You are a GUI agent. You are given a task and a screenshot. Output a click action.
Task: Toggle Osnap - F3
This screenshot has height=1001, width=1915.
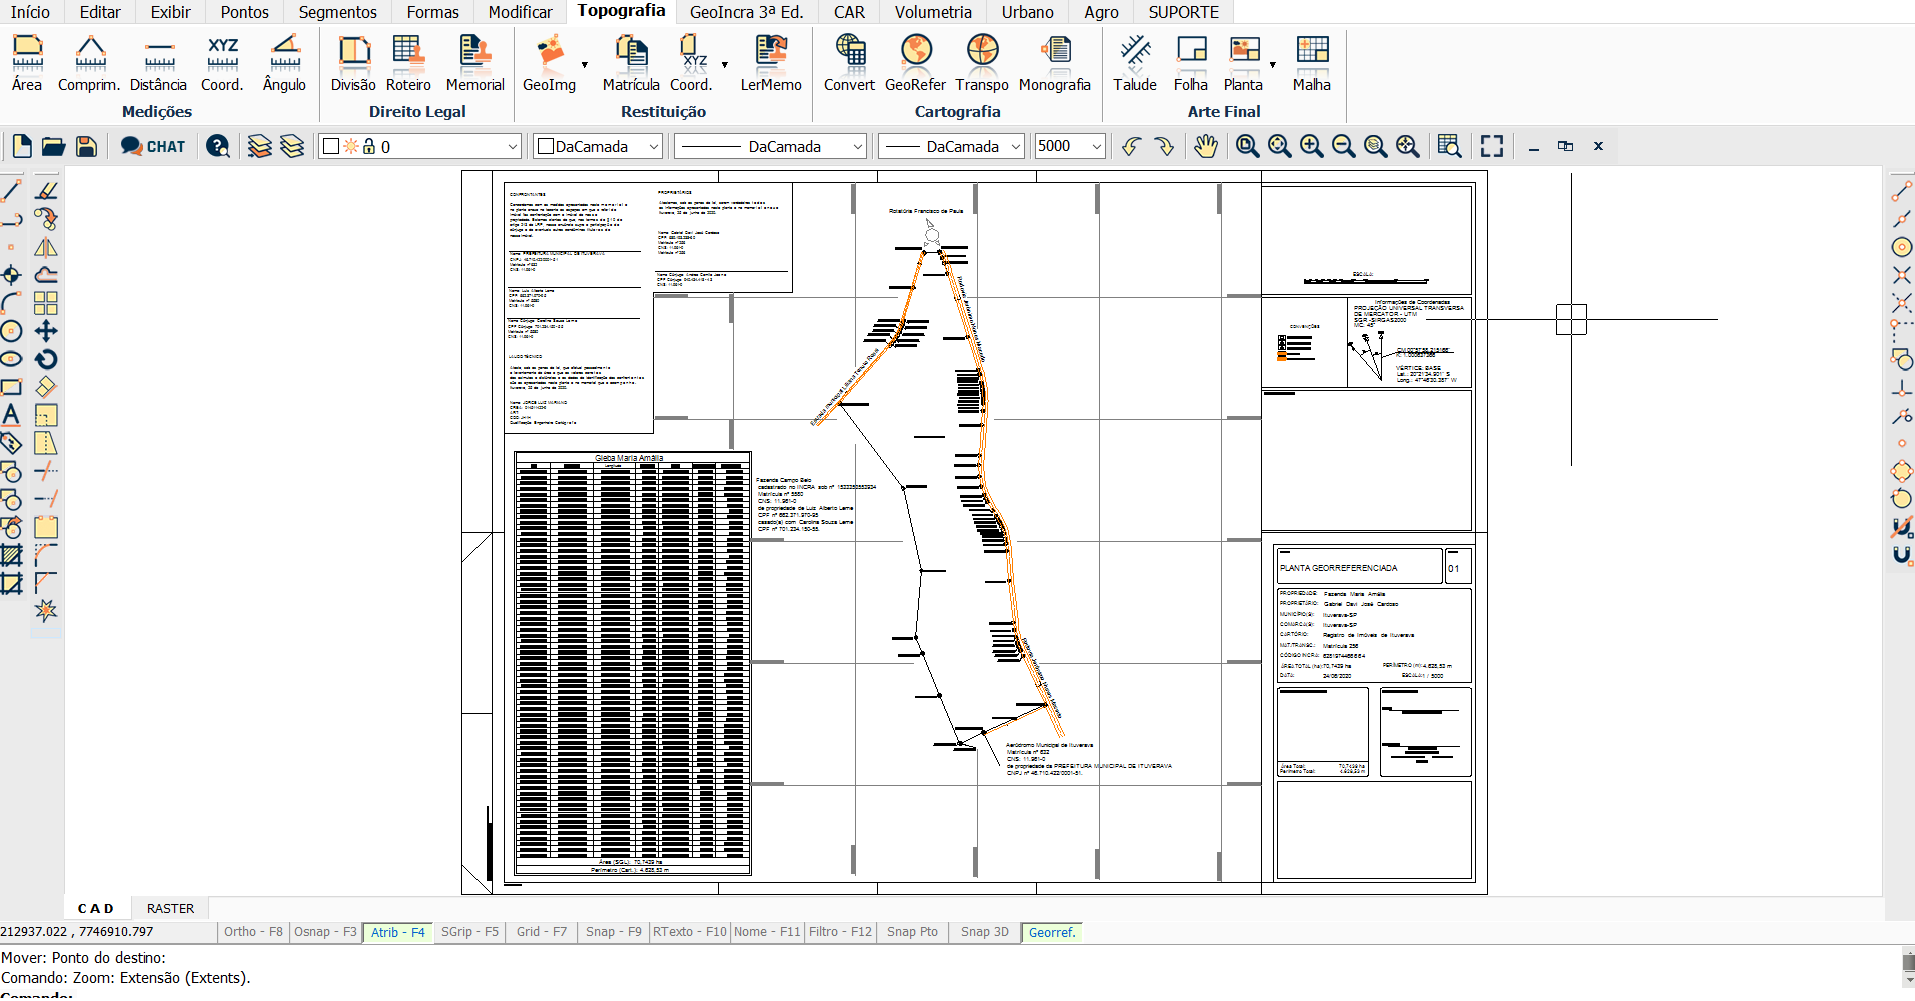tap(325, 932)
